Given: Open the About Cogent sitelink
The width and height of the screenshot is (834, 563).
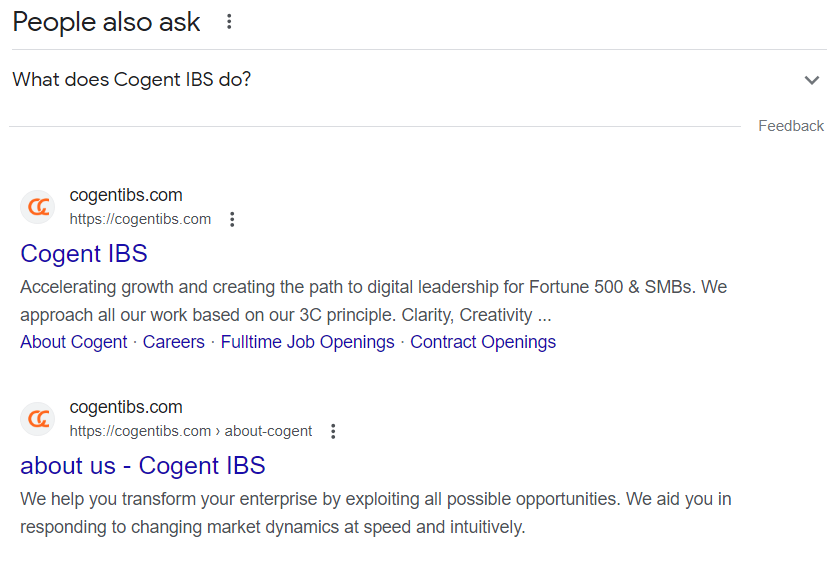Looking at the screenshot, I should tap(74, 342).
